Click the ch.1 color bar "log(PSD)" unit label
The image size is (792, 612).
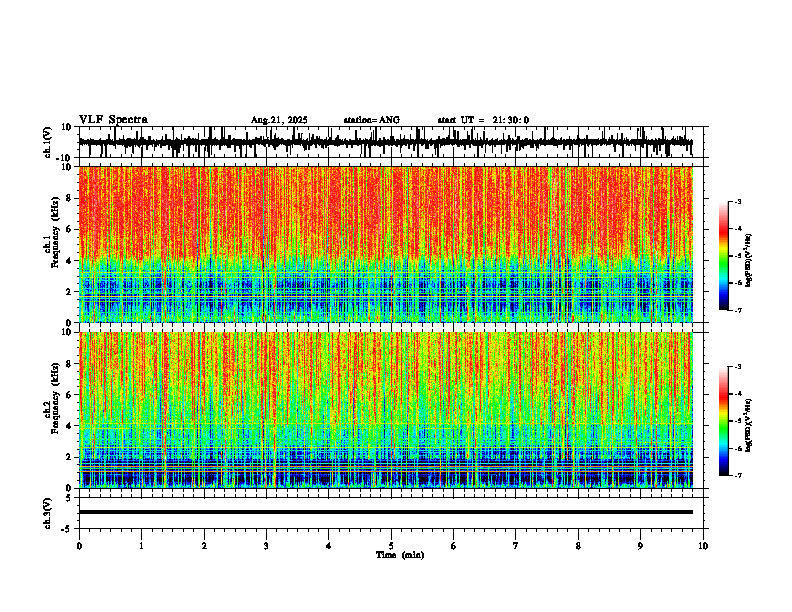749,261
